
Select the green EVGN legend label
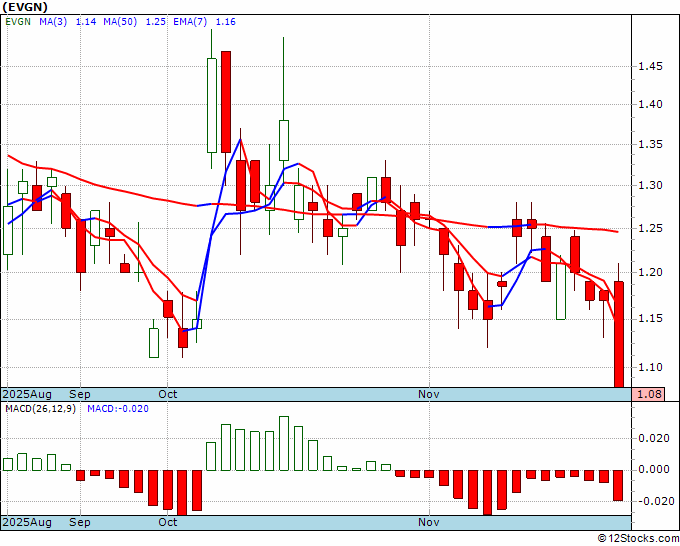coord(18,22)
